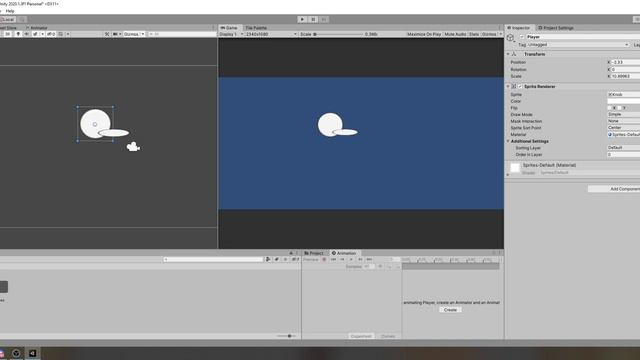Viewport: 640px width, 360px height.
Task: Pause the game with the Pause button
Action: 313,20
